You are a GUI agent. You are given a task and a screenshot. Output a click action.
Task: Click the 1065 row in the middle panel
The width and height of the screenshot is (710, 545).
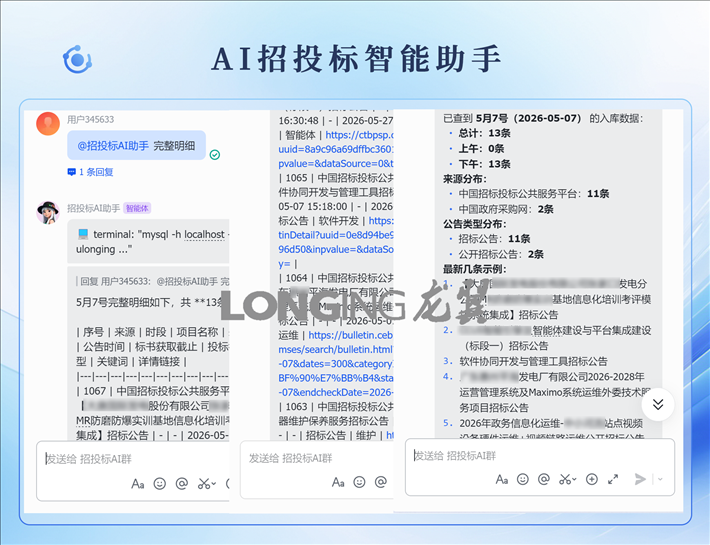point(336,178)
